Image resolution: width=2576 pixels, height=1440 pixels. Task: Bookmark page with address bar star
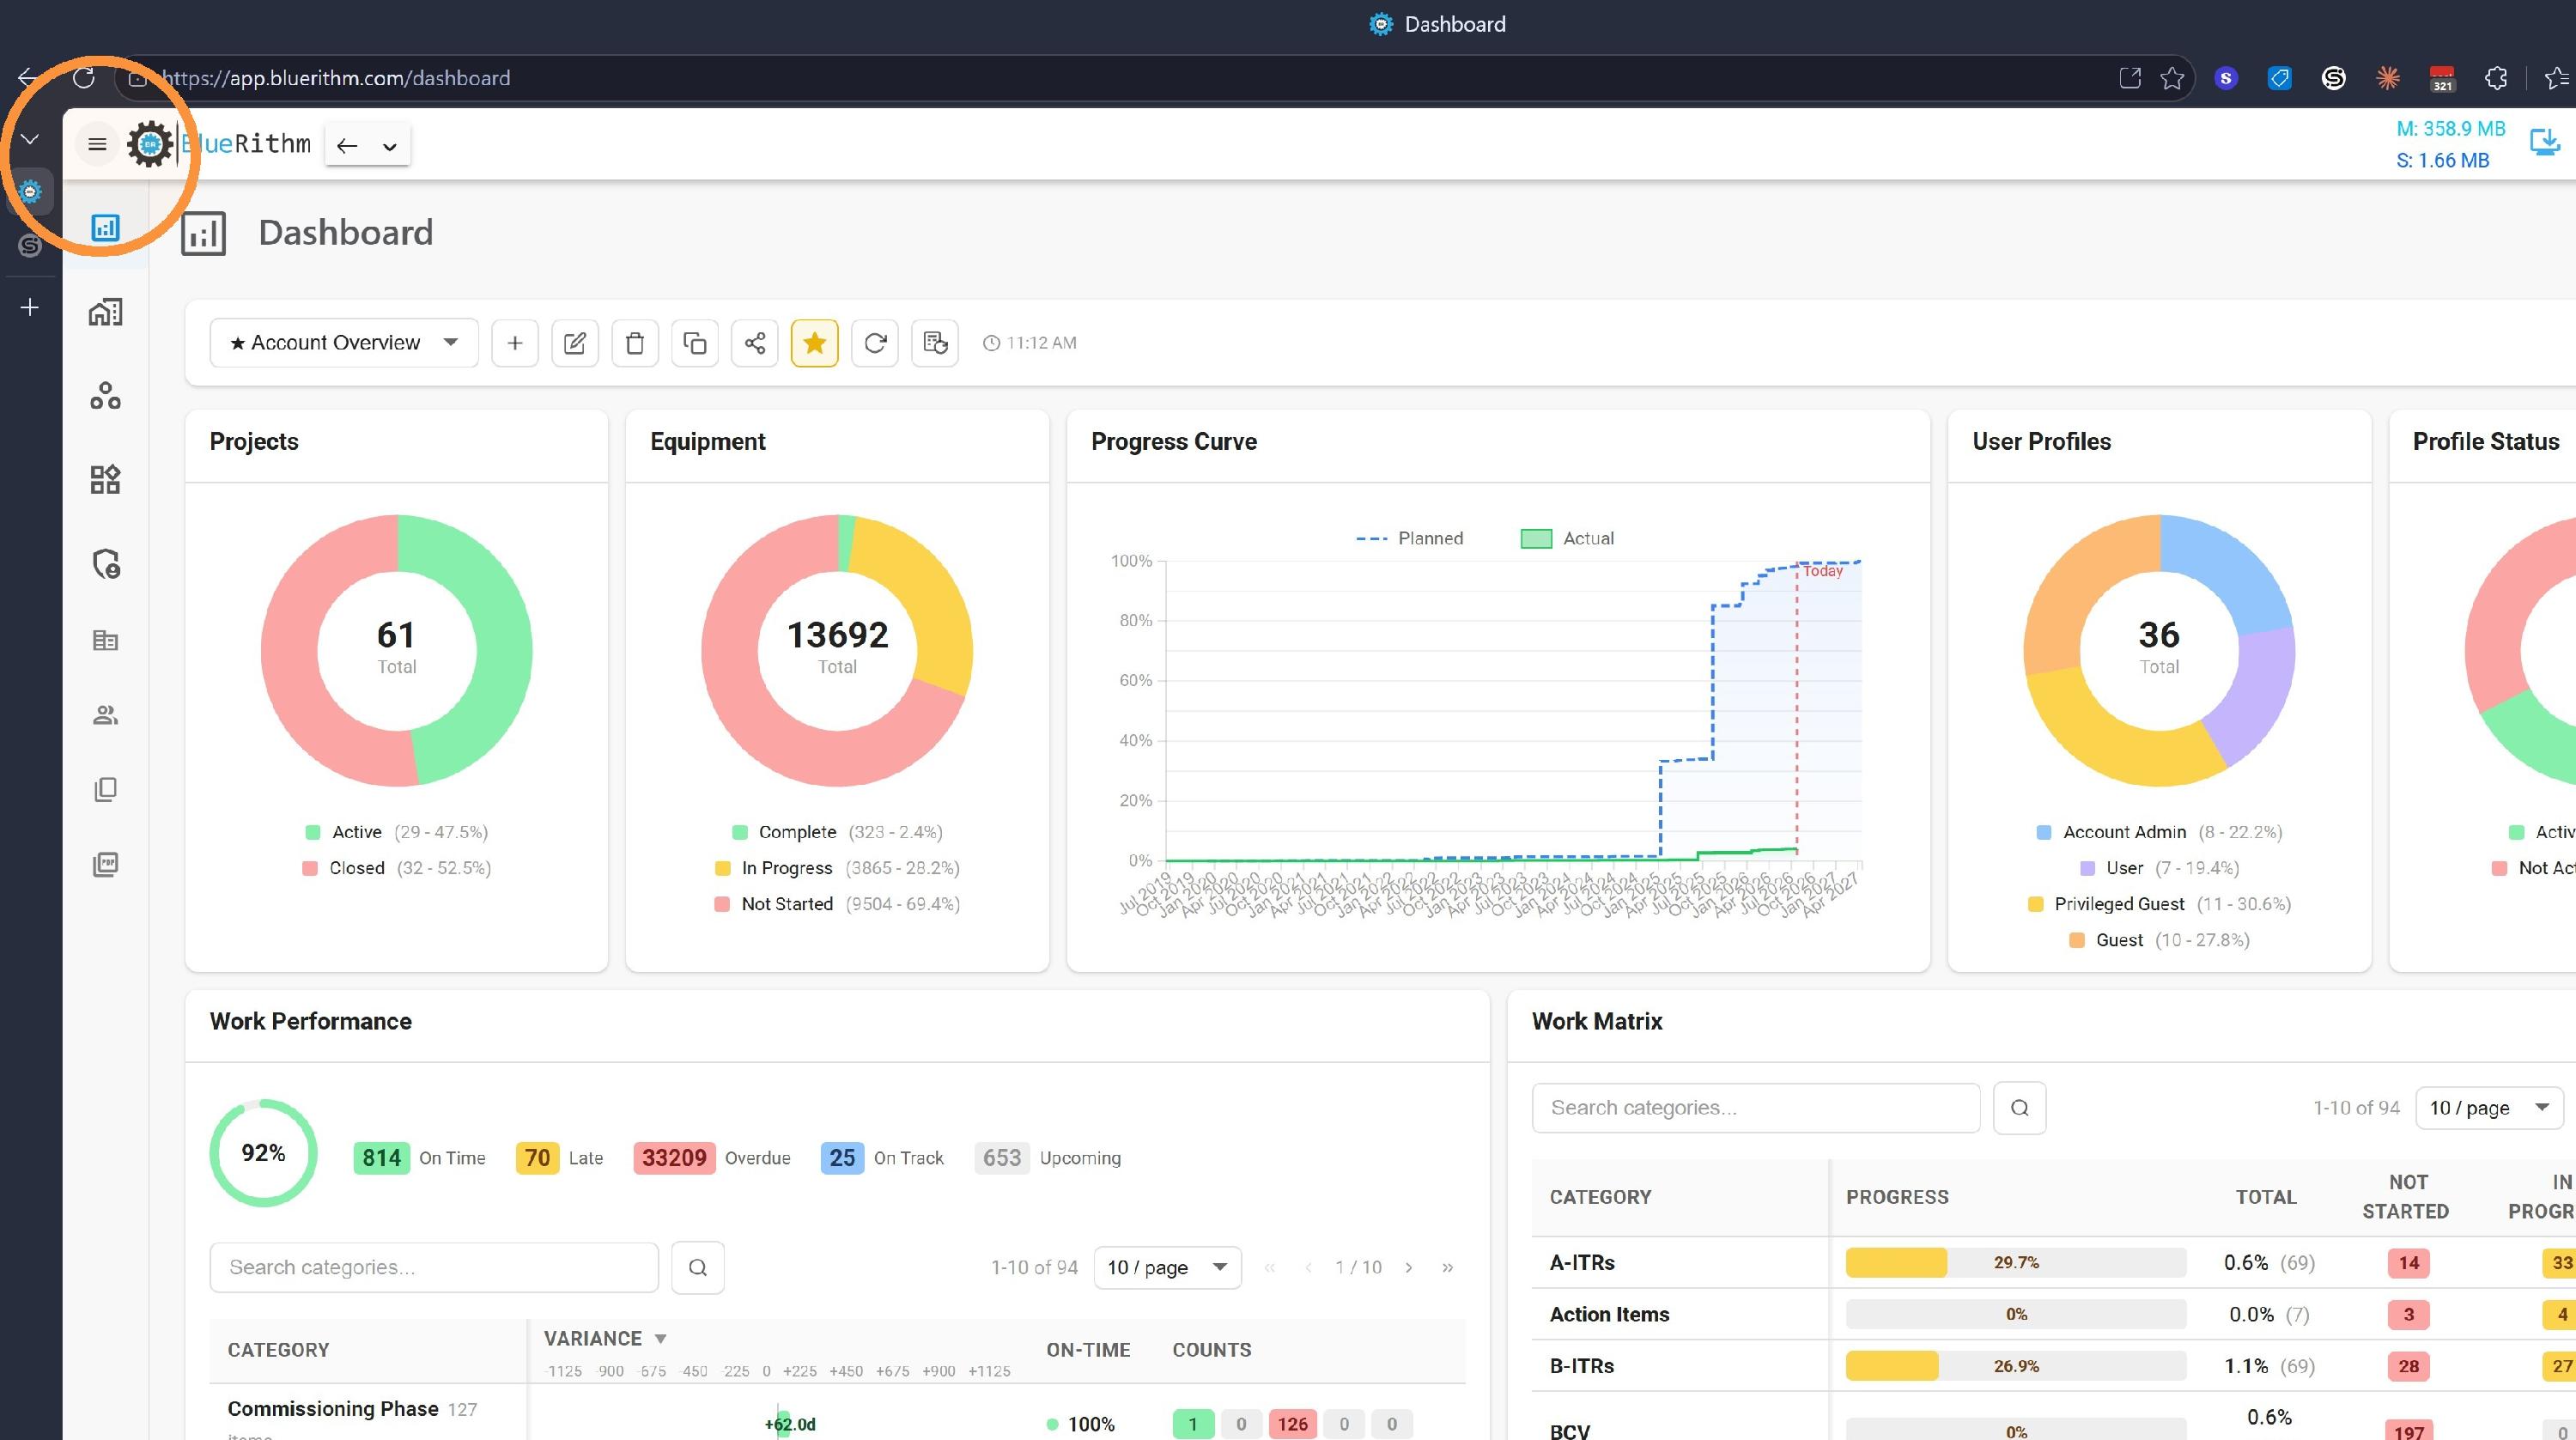(x=2171, y=78)
